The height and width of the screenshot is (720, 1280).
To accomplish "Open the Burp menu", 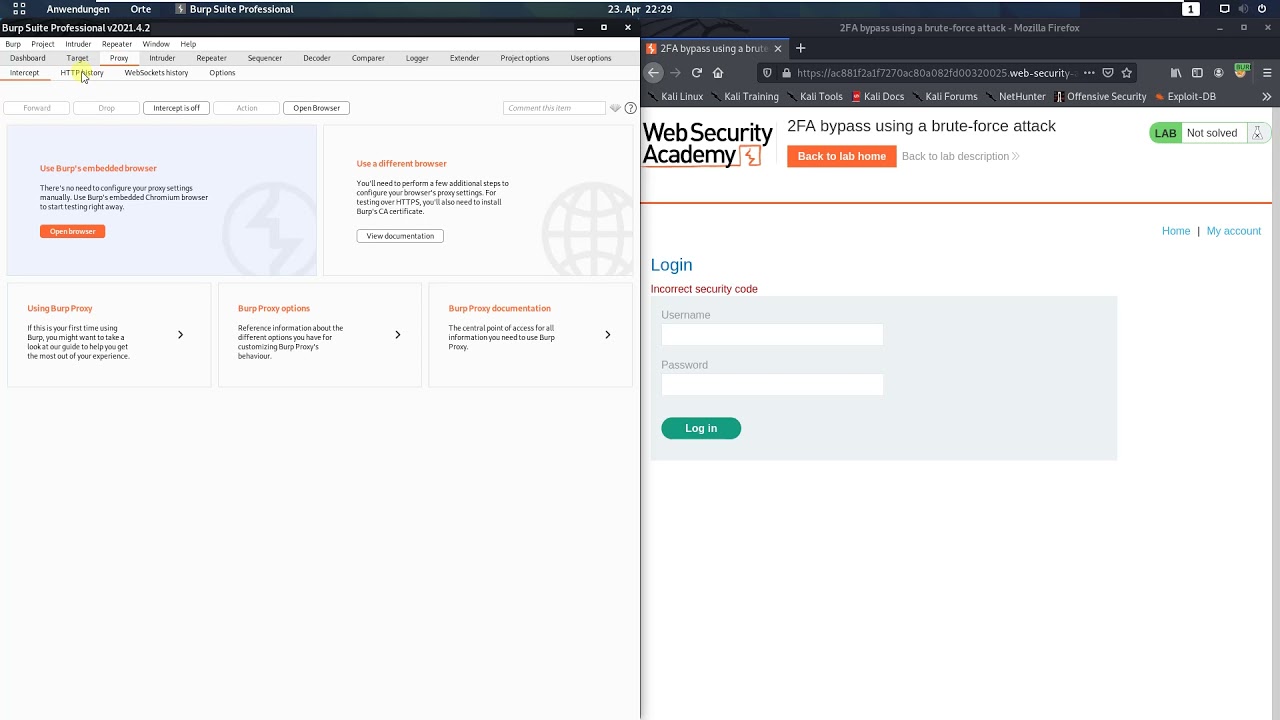I will click(13, 44).
